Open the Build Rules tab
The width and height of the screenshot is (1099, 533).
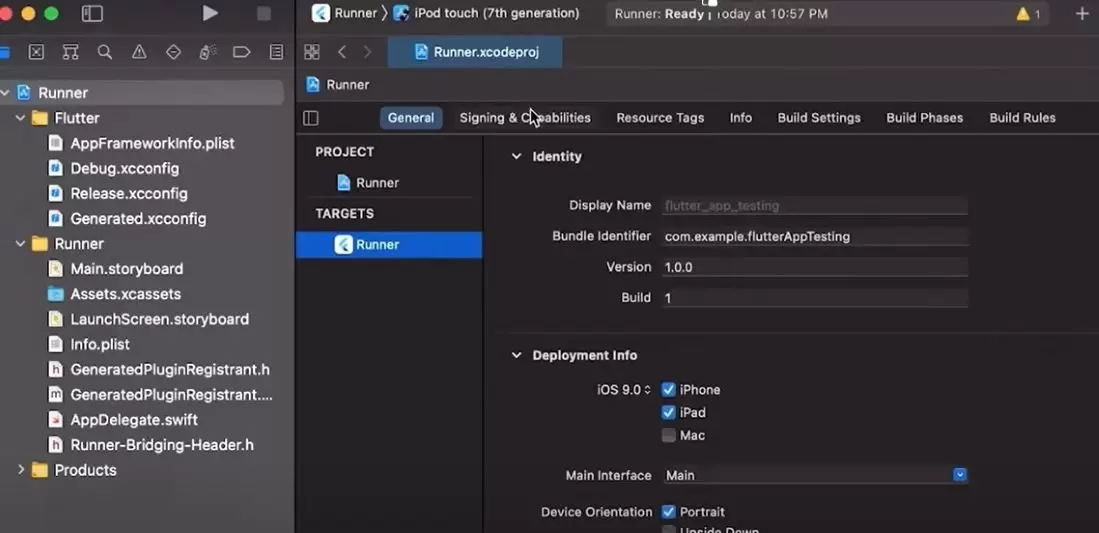tap(1022, 118)
